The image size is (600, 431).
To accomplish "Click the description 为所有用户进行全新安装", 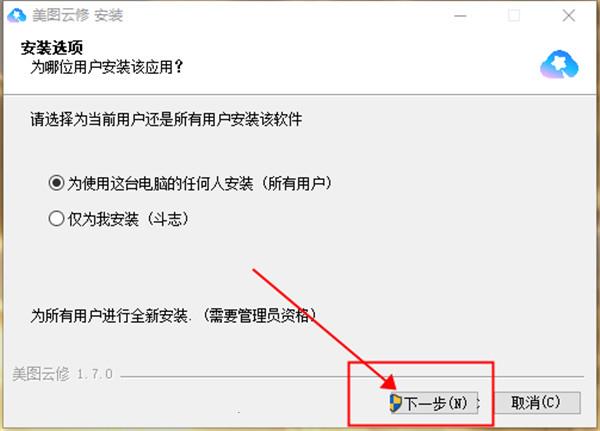I will coord(109,316).
